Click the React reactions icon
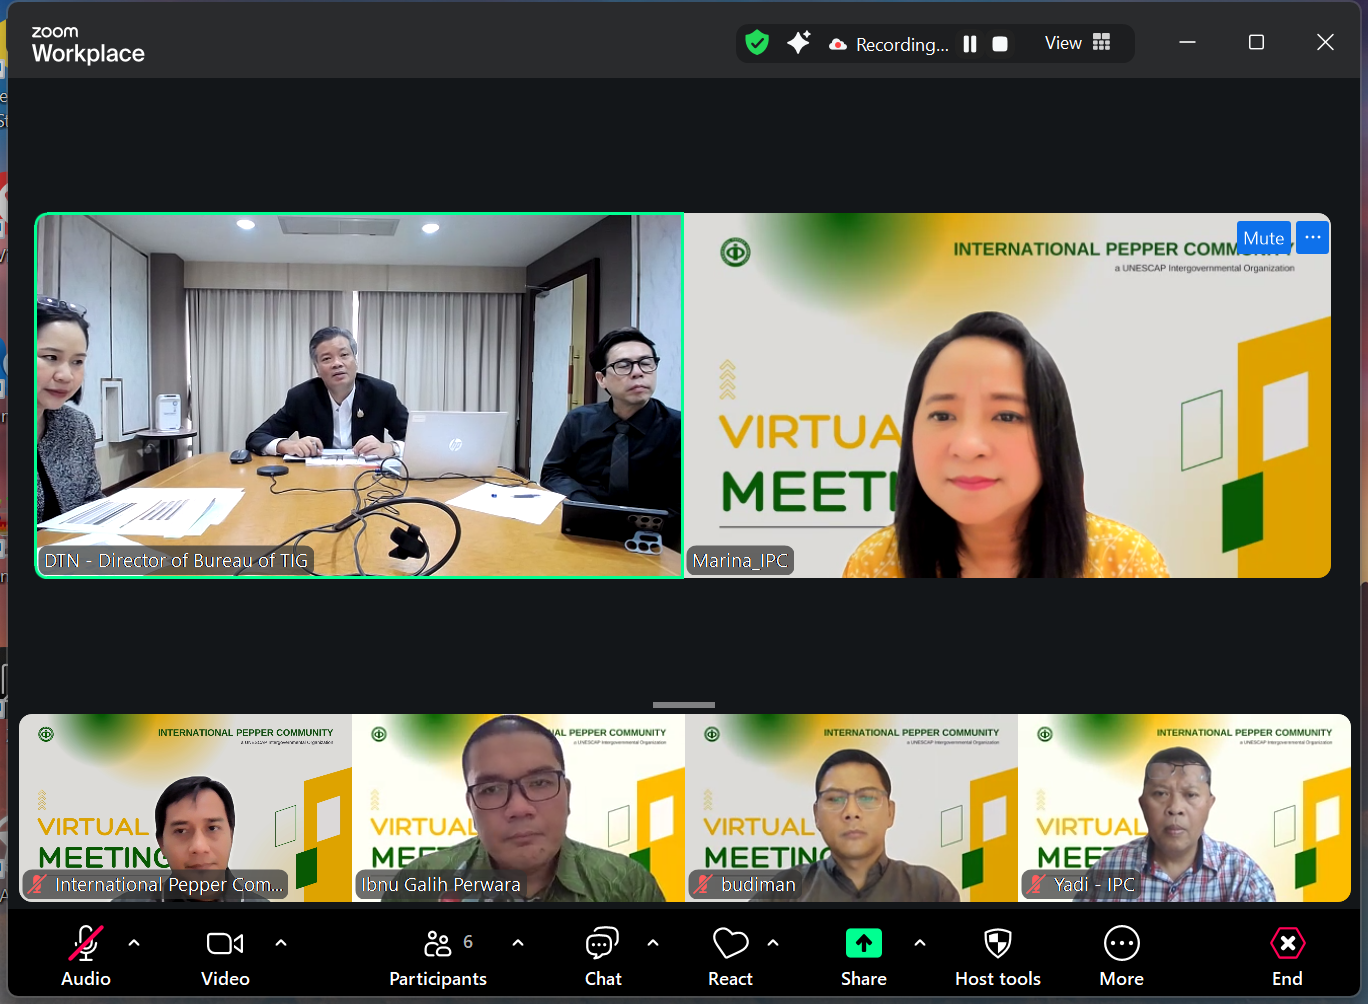Viewport: 1368px width, 1004px height. [729, 943]
